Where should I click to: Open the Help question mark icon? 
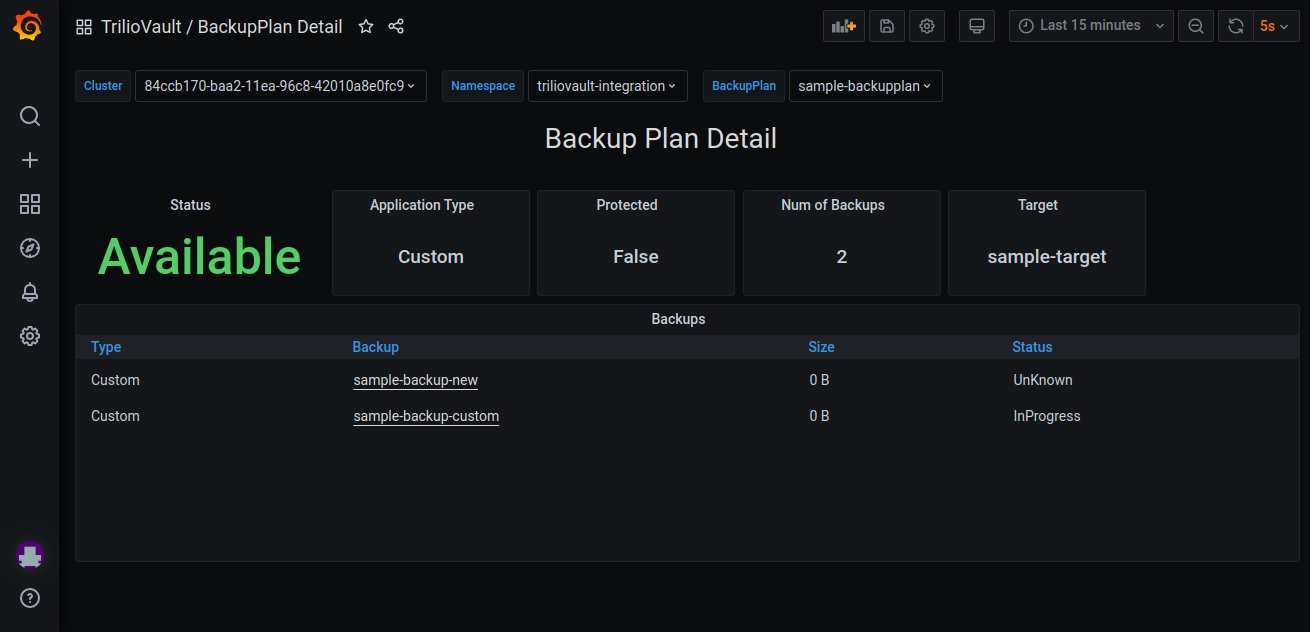[x=30, y=599]
